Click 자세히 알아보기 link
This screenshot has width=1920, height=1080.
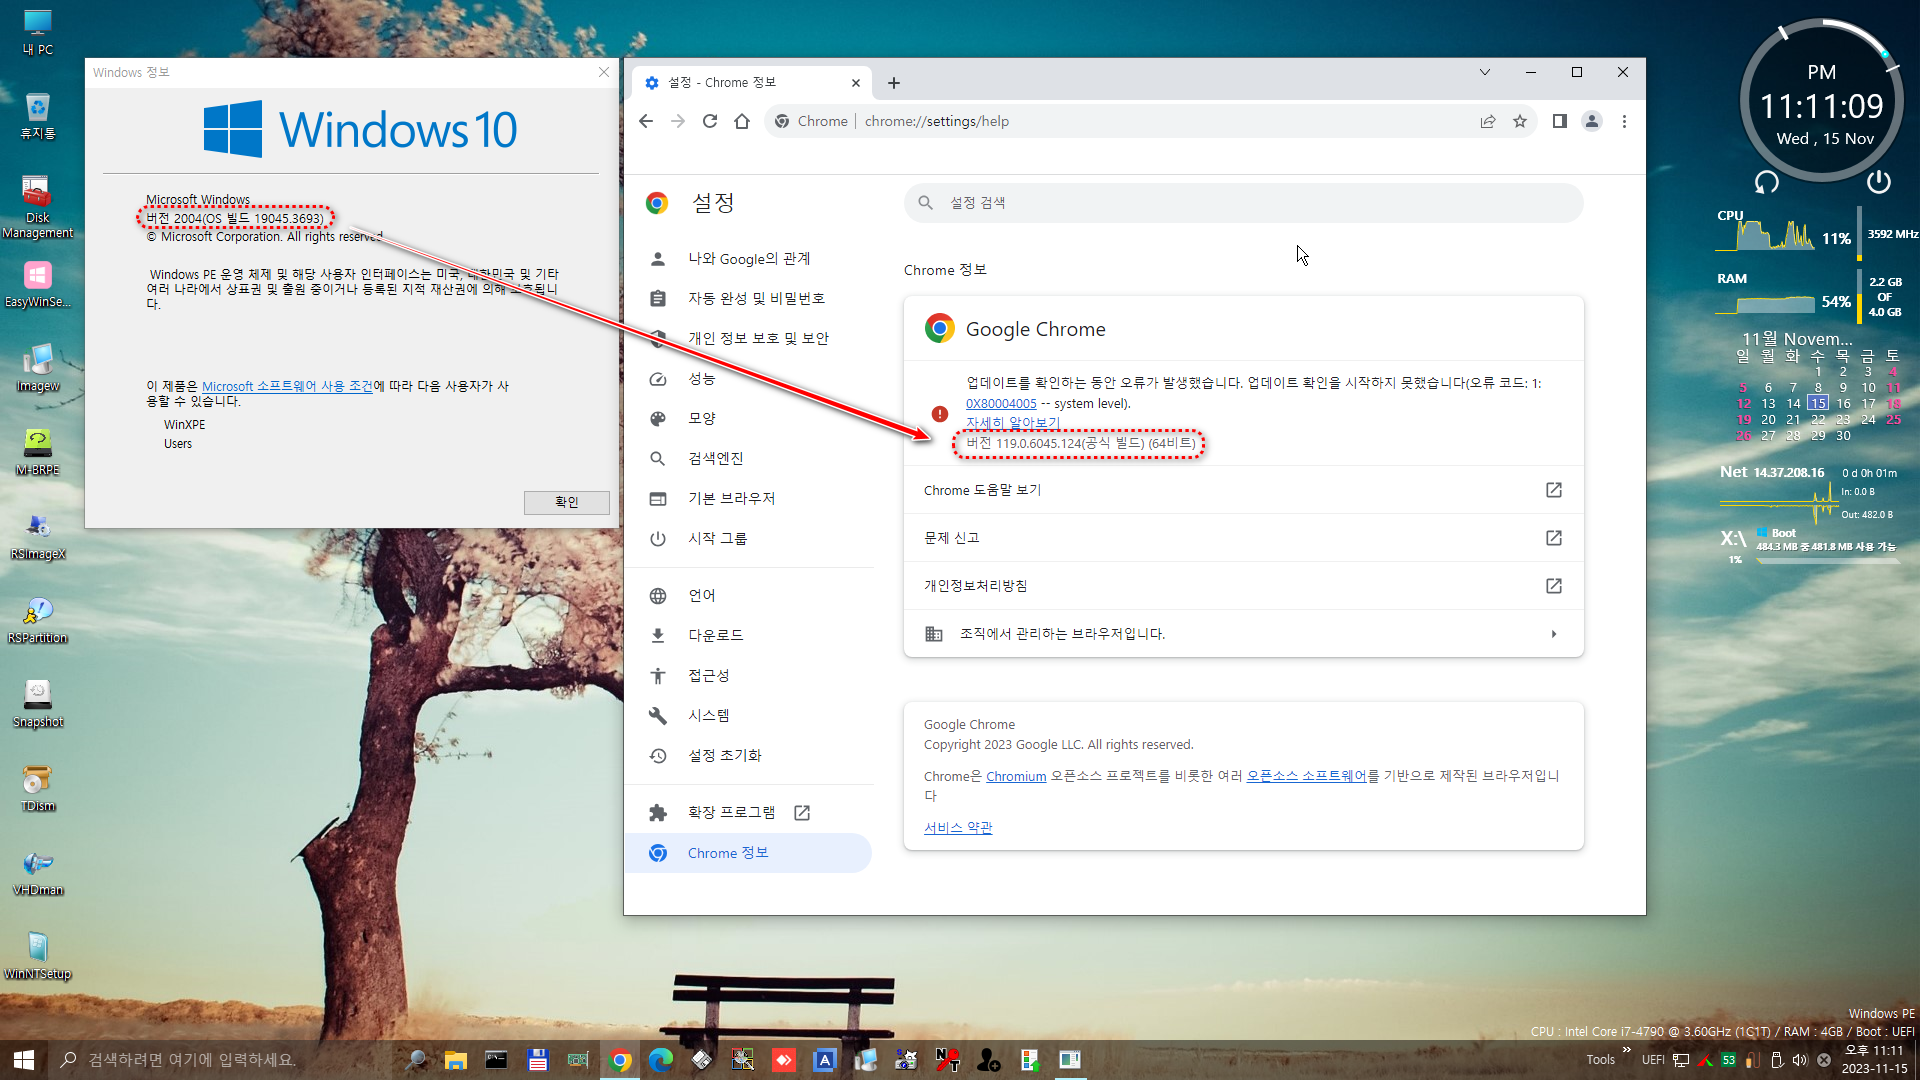coord(1013,423)
